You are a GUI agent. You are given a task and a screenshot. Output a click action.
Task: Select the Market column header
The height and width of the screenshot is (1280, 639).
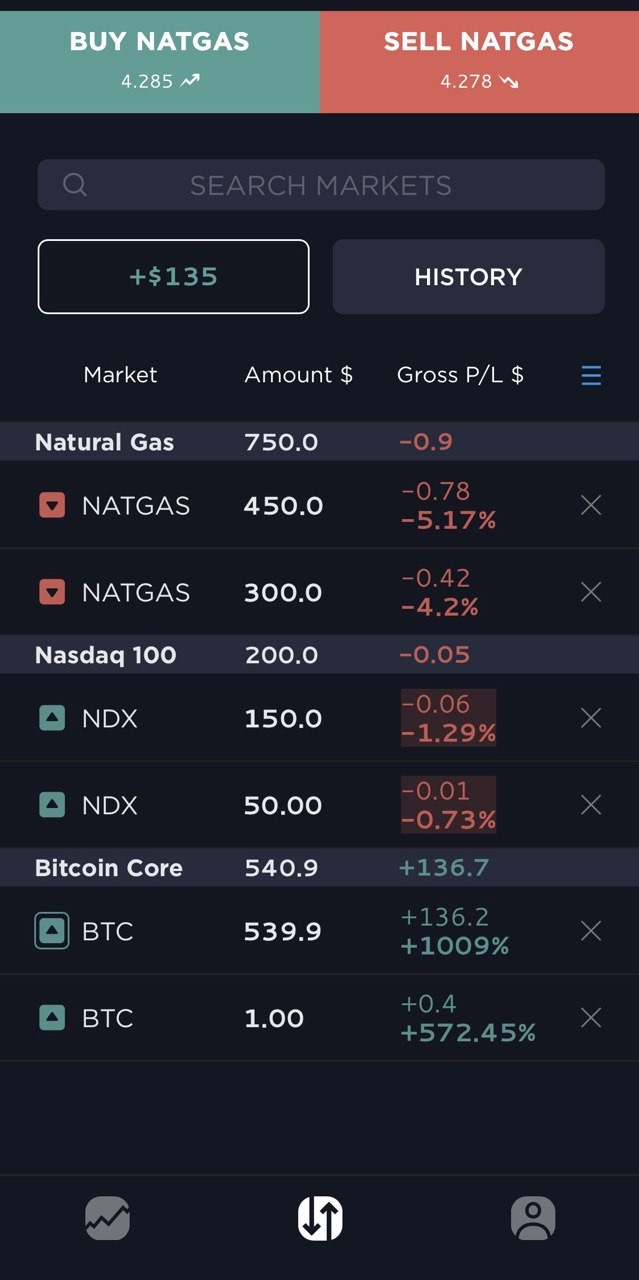[120, 375]
